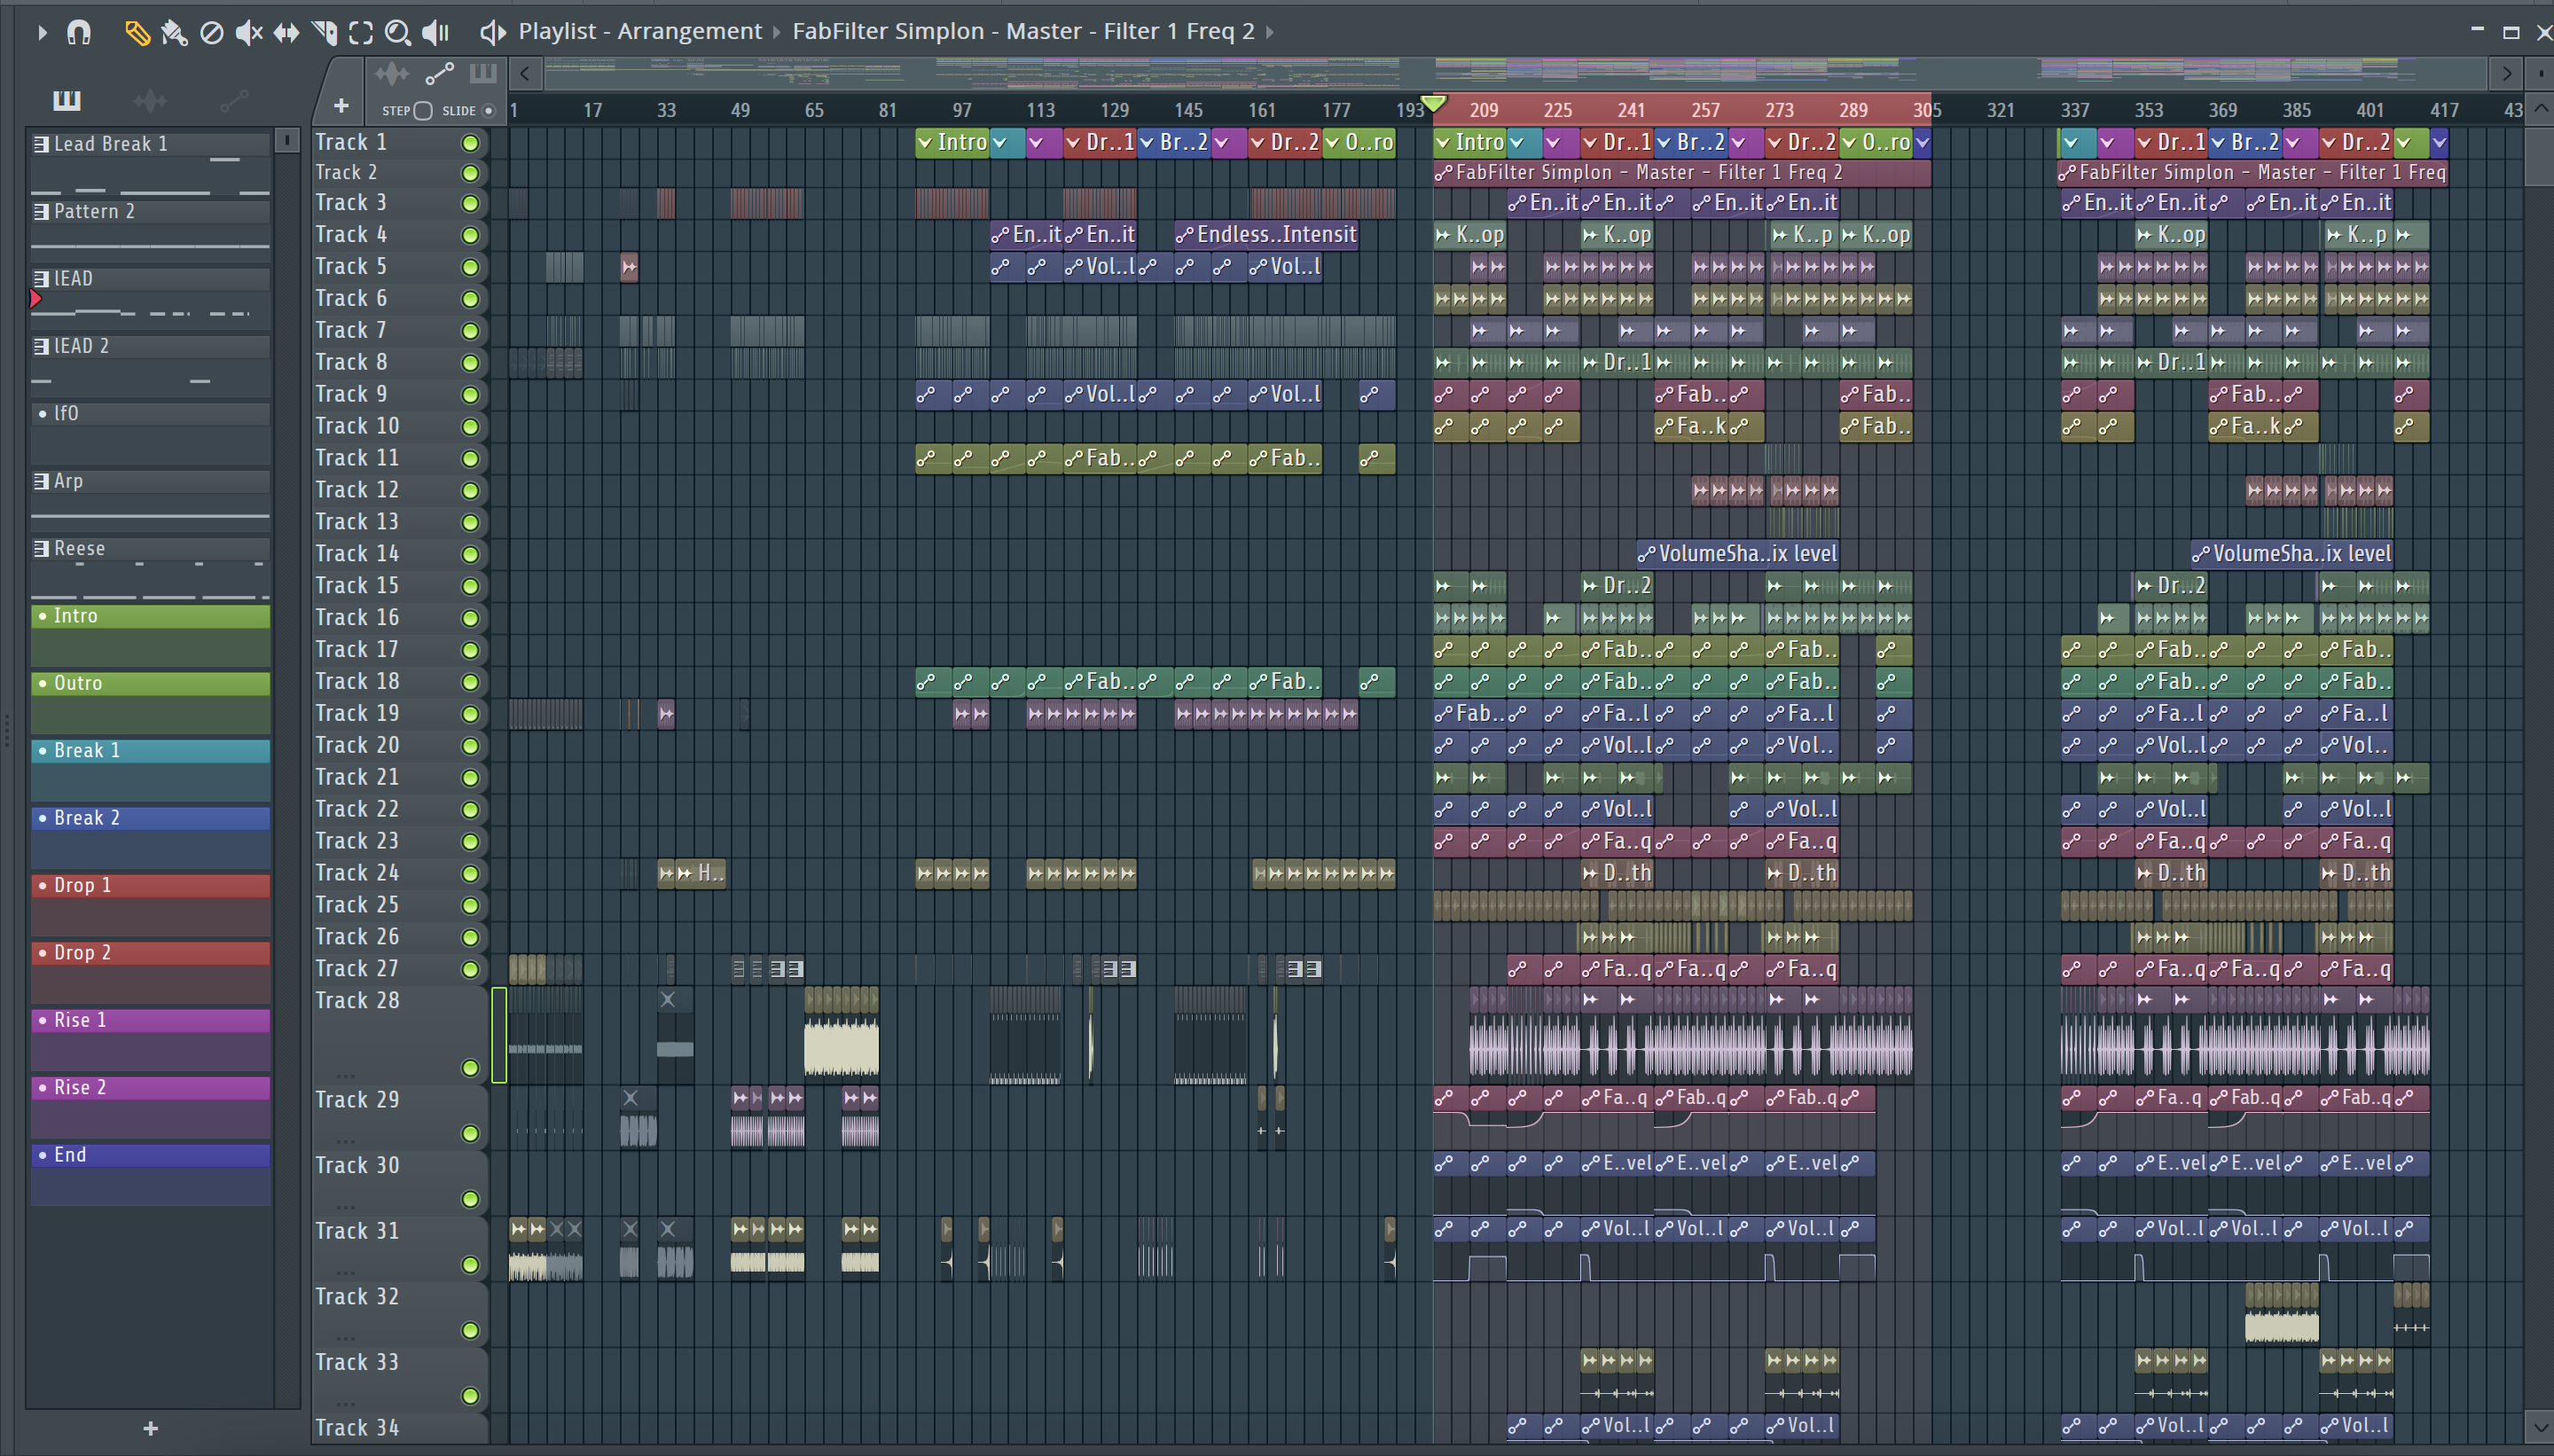Viewport: 2554px width, 1456px height.
Task: Open dropdown of Intro clip at bar 97
Action: 925,143
